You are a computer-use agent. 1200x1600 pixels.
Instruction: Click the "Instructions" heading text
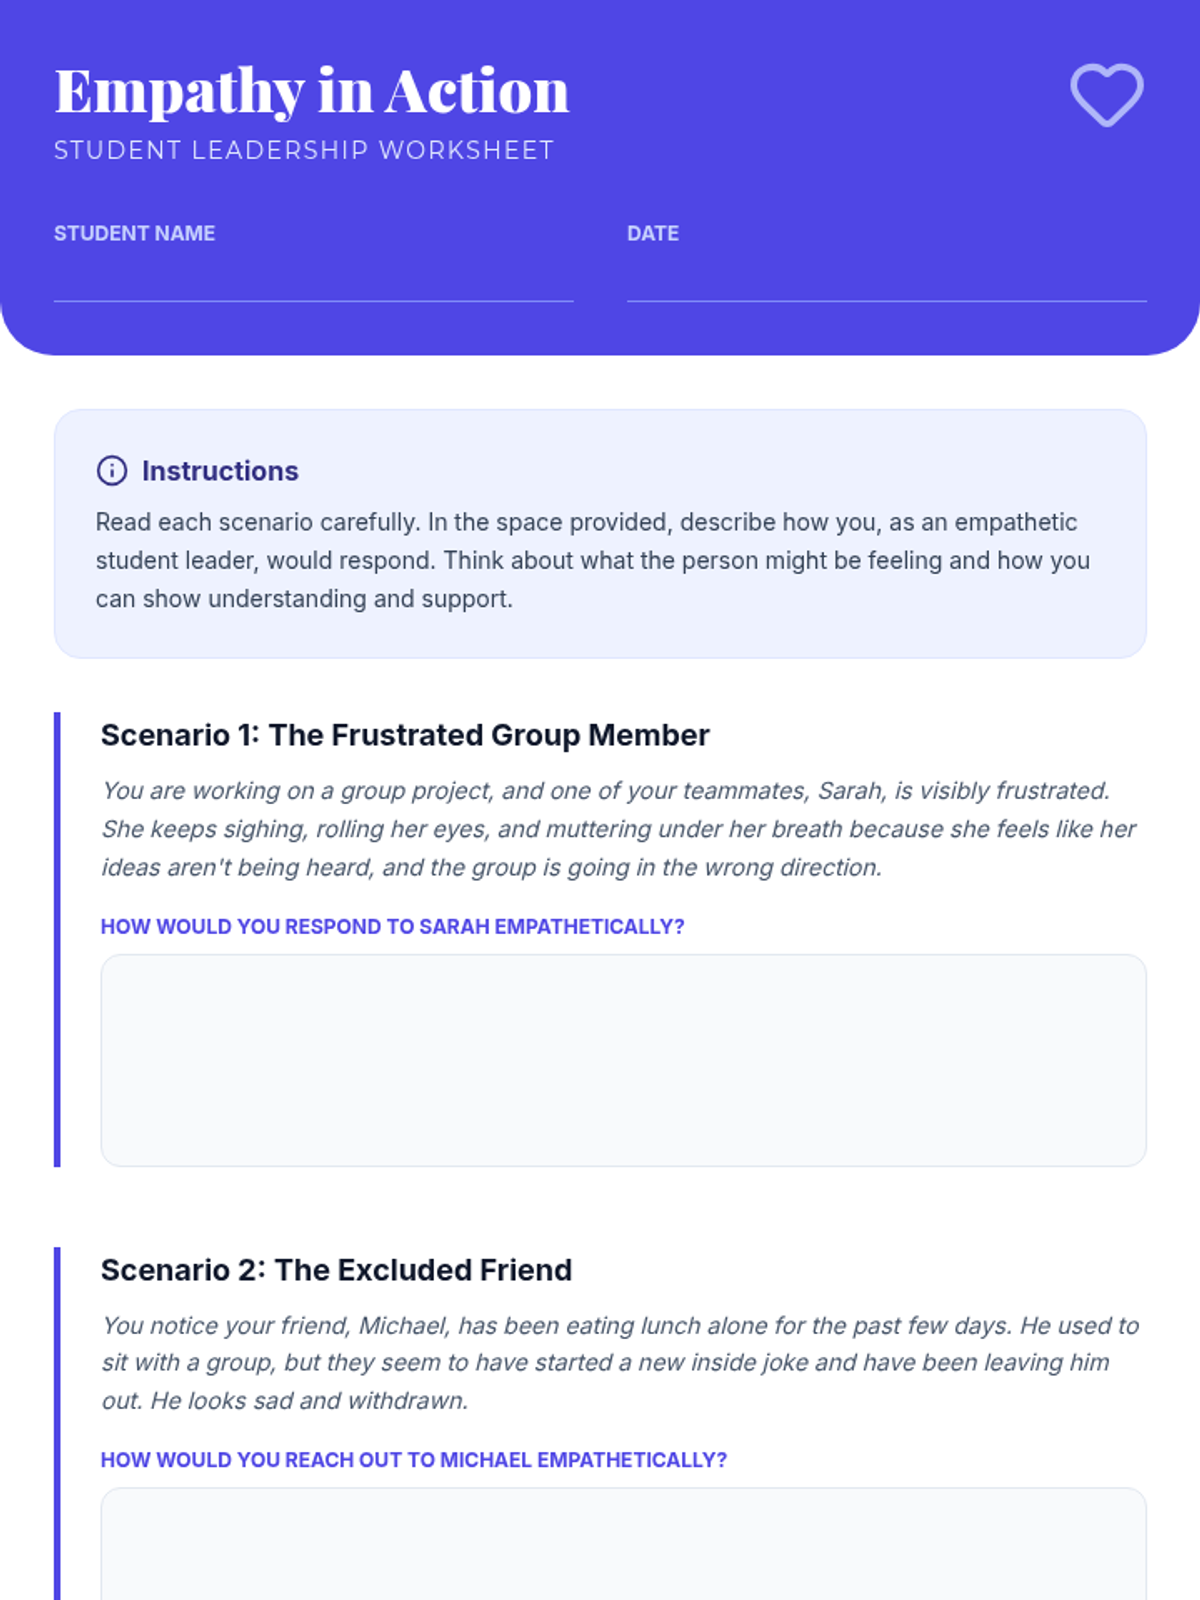pos(220,471)
